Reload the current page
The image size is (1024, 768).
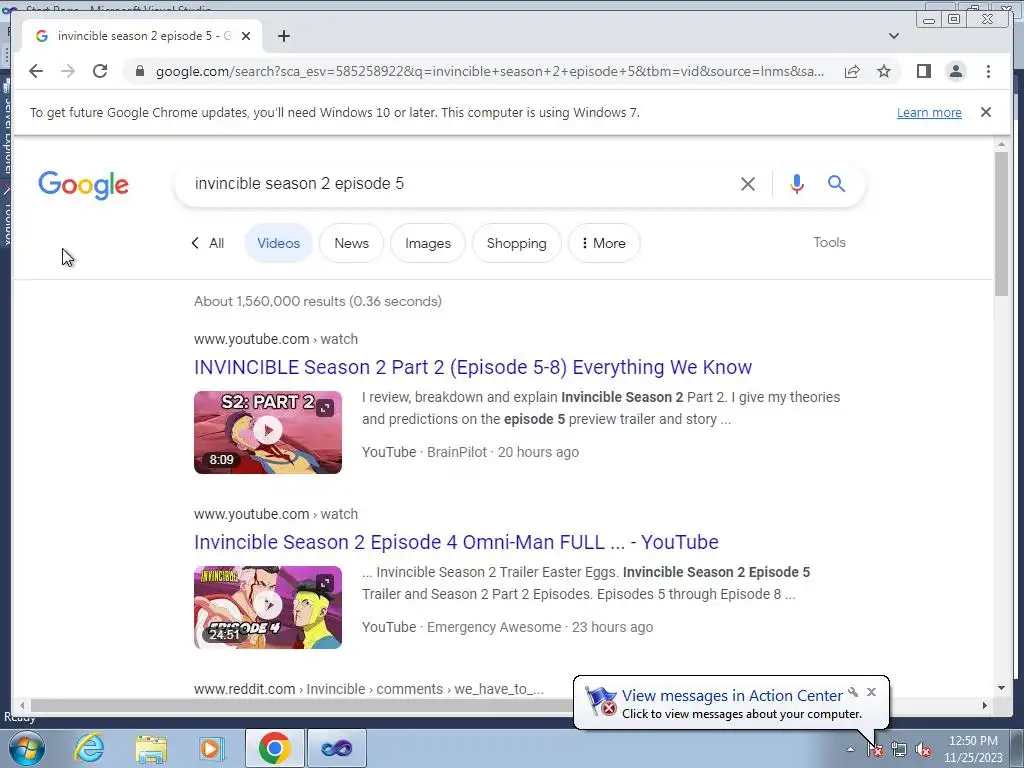tap(100, 71)
